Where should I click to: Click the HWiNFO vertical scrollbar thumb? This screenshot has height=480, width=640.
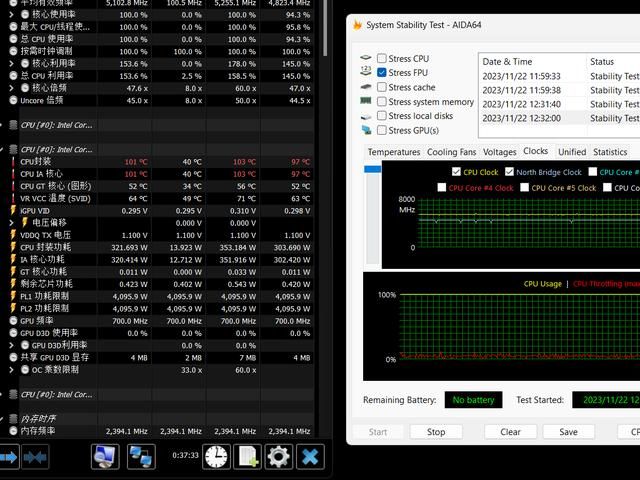(325, 28)
